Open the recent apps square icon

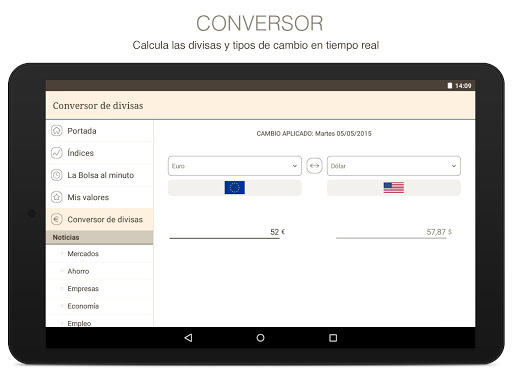click(333, 338)
